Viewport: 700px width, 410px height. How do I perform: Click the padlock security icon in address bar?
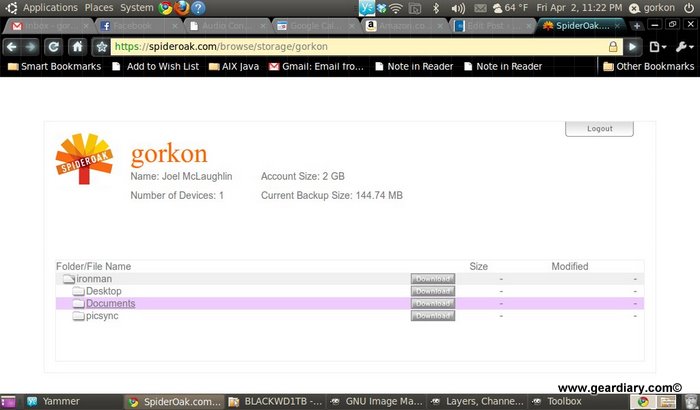613,46
